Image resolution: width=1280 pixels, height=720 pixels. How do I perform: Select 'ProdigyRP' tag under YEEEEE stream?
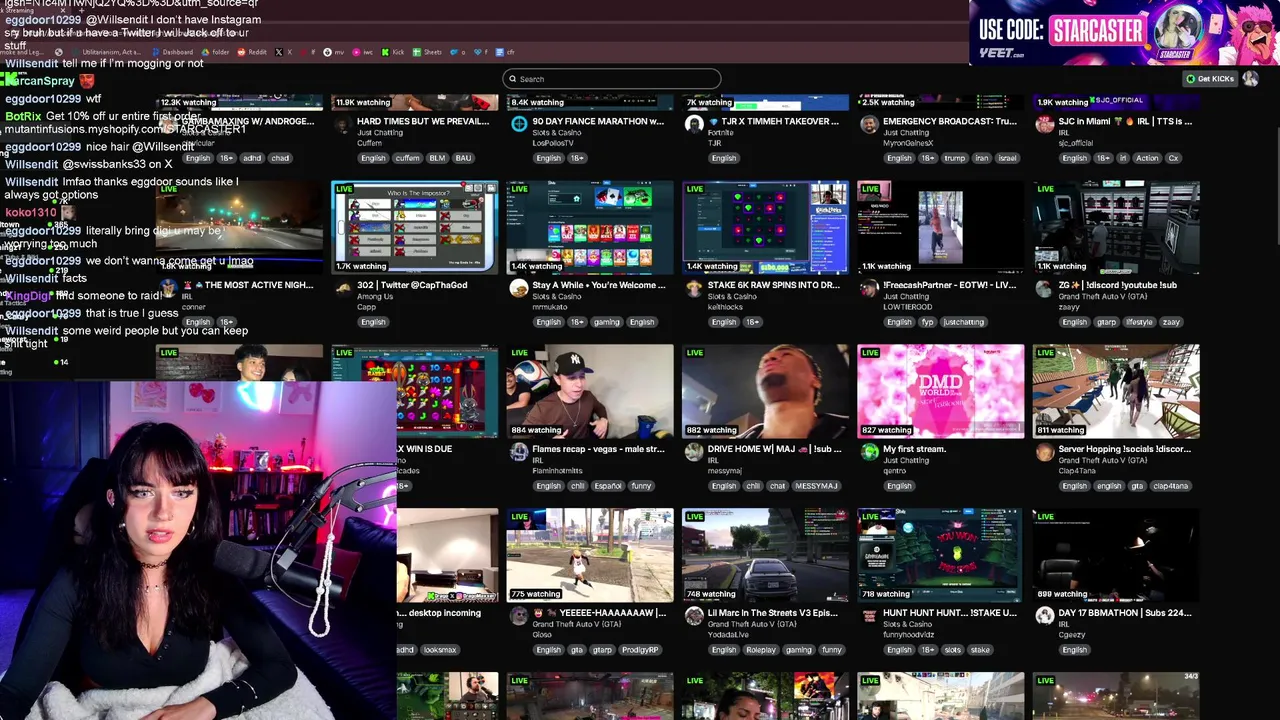click(x=640, y=650)
